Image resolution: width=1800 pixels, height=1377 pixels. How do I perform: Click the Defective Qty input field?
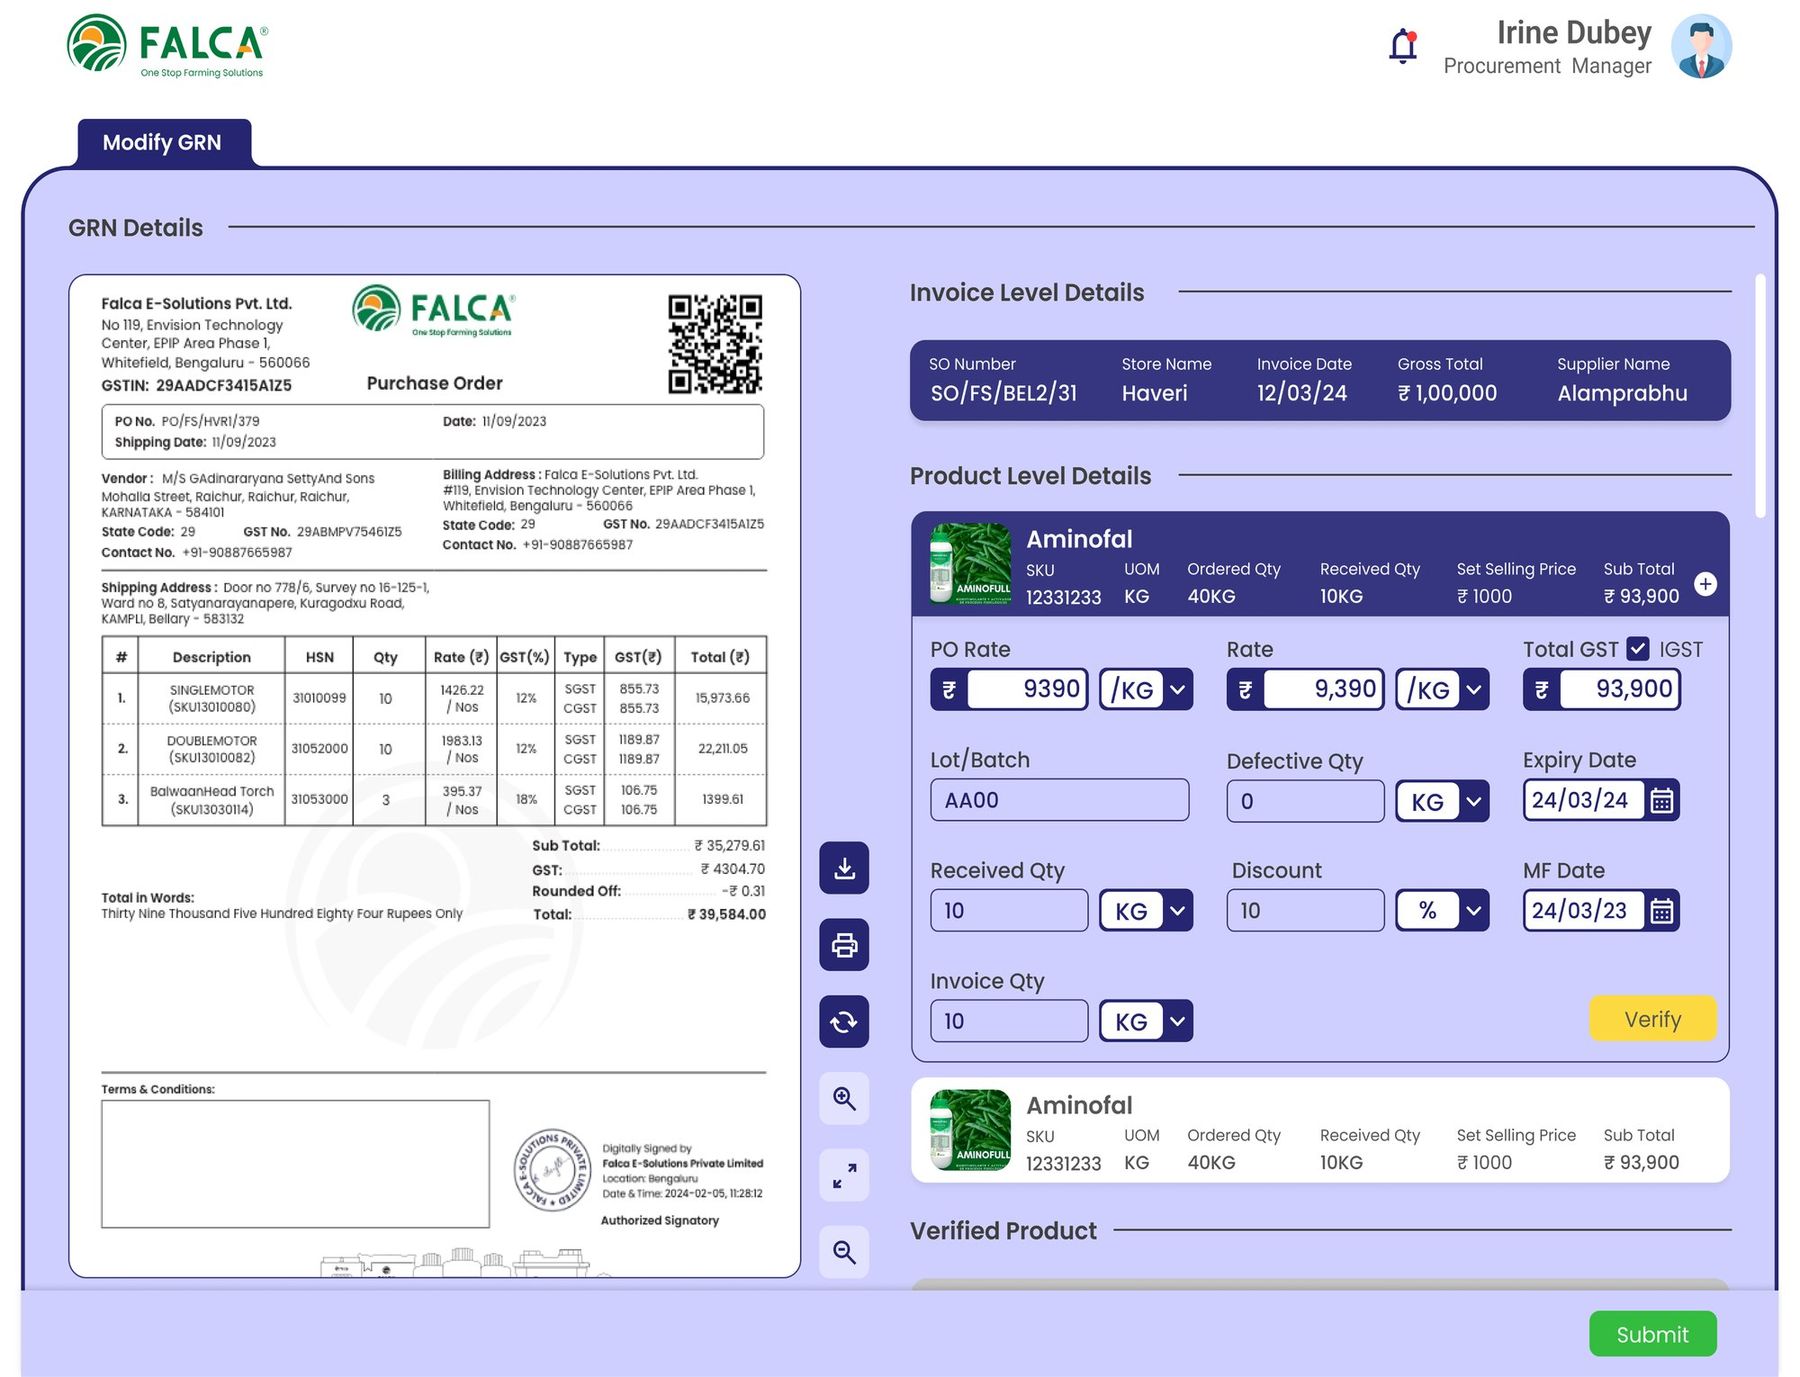(1305, 801)
